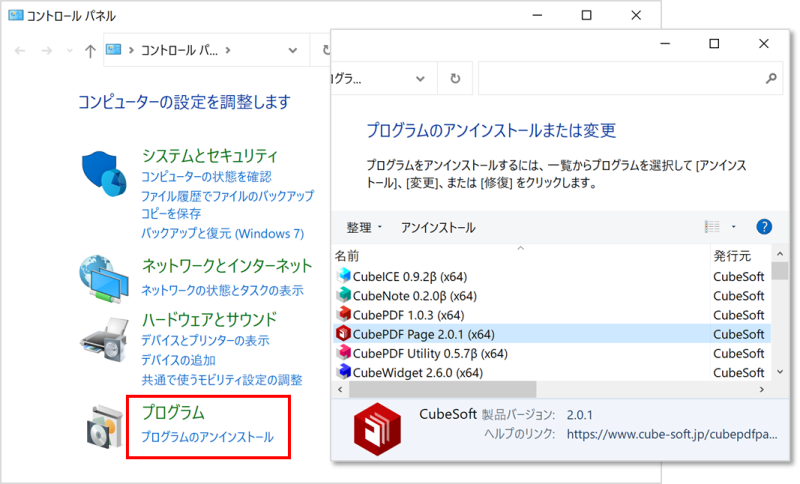Go up one level in Control Panel window
The image size is (800, 484).
tap(90, 50)
